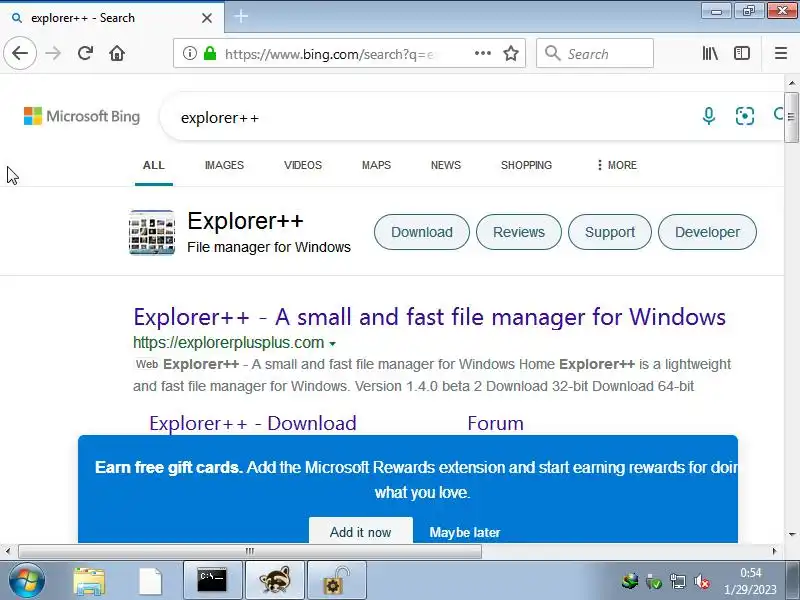Open the page actions three-dot menu
Image resolution: width=800 pixels, height=600 pixels.
(x=483, y=53)
